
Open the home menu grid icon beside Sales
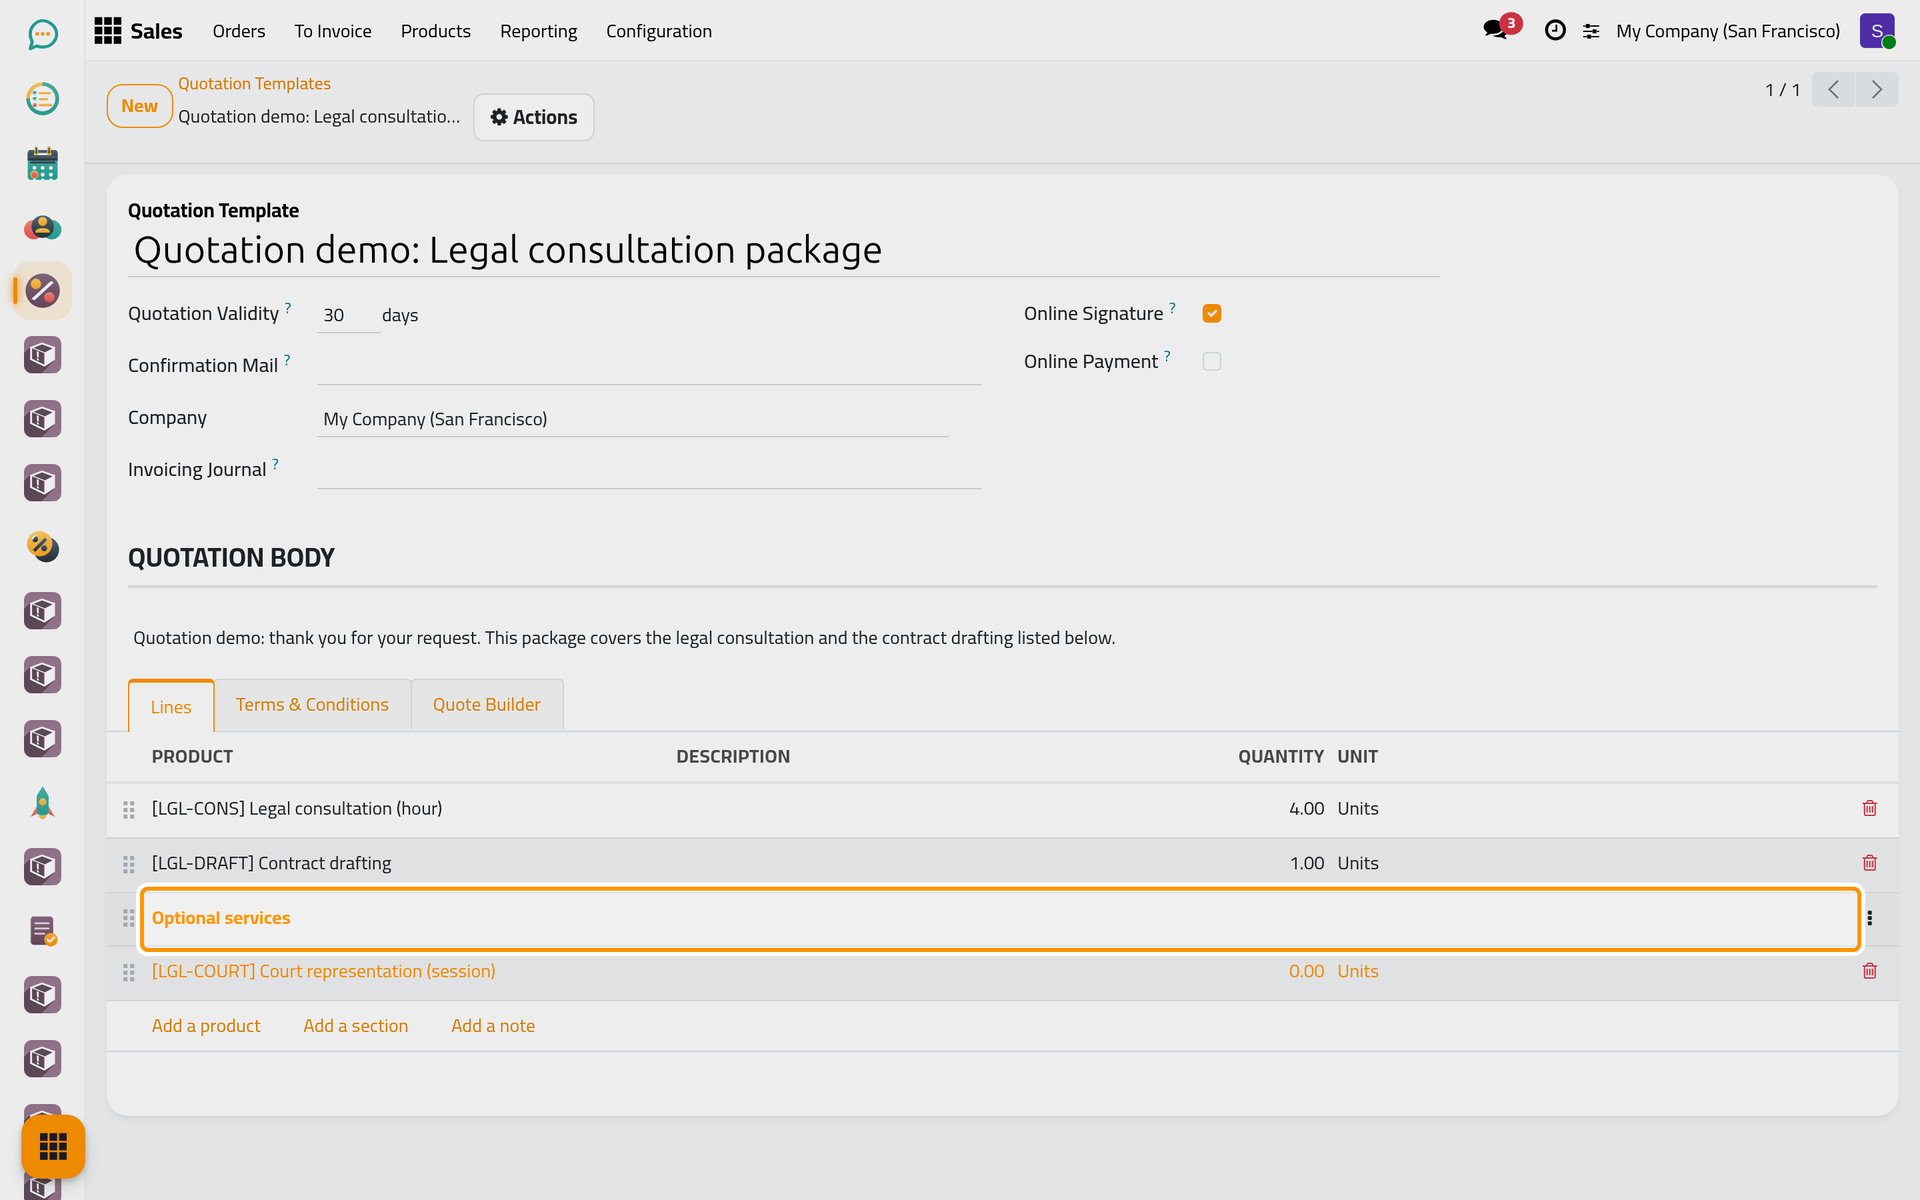pos(107,31)
